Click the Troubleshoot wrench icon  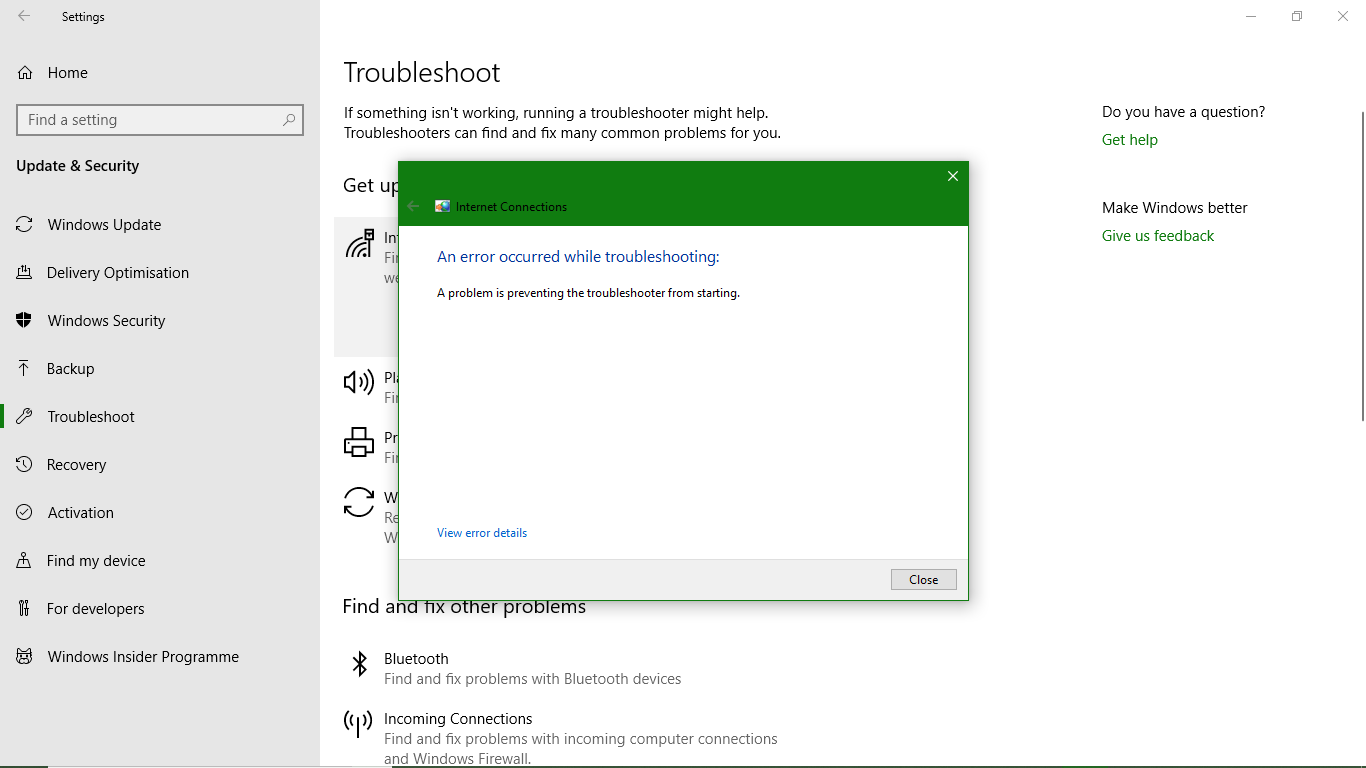pos(25,417)
